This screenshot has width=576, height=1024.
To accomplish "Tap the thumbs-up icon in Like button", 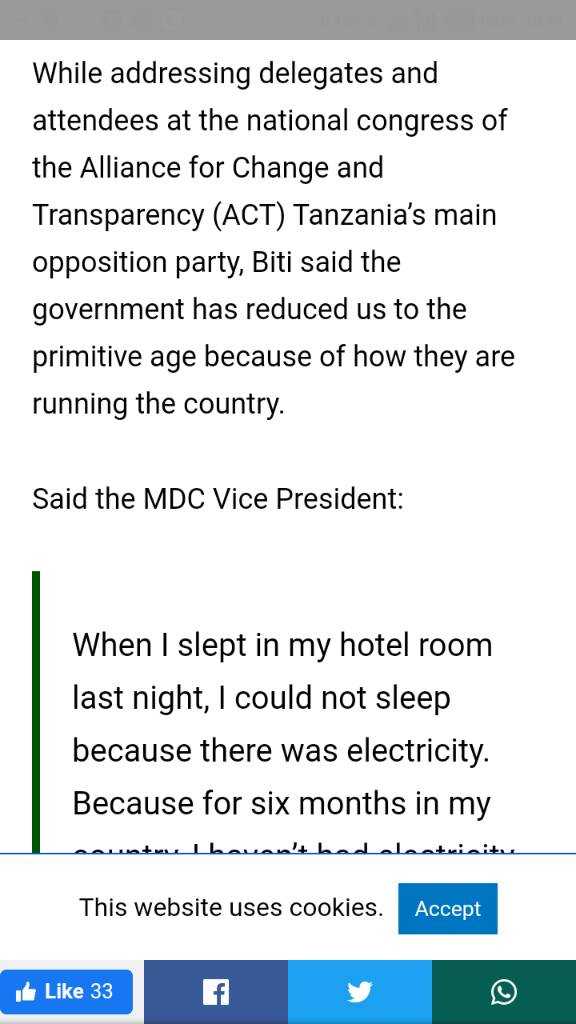I will (x=25, y=992).
